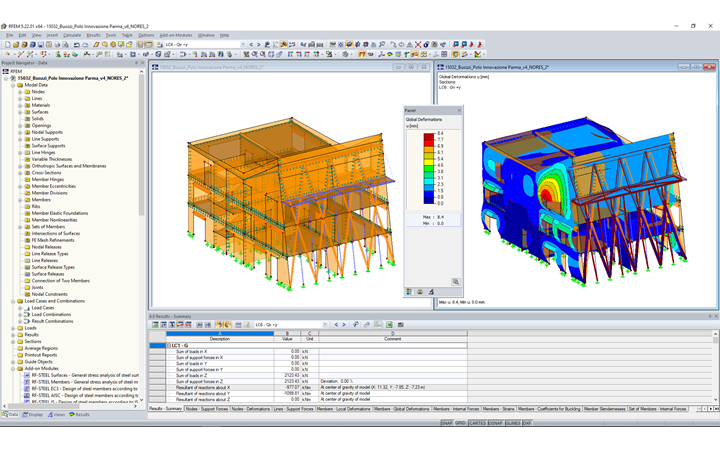
Task: Toggle OSNAP in the status bar
Action: point(495,423)
